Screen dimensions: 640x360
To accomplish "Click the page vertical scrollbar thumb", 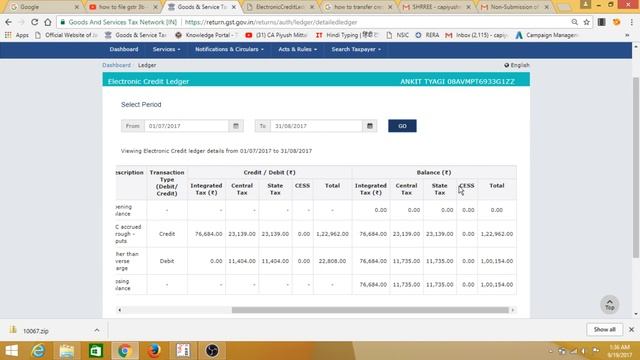I will coord(636,167).
